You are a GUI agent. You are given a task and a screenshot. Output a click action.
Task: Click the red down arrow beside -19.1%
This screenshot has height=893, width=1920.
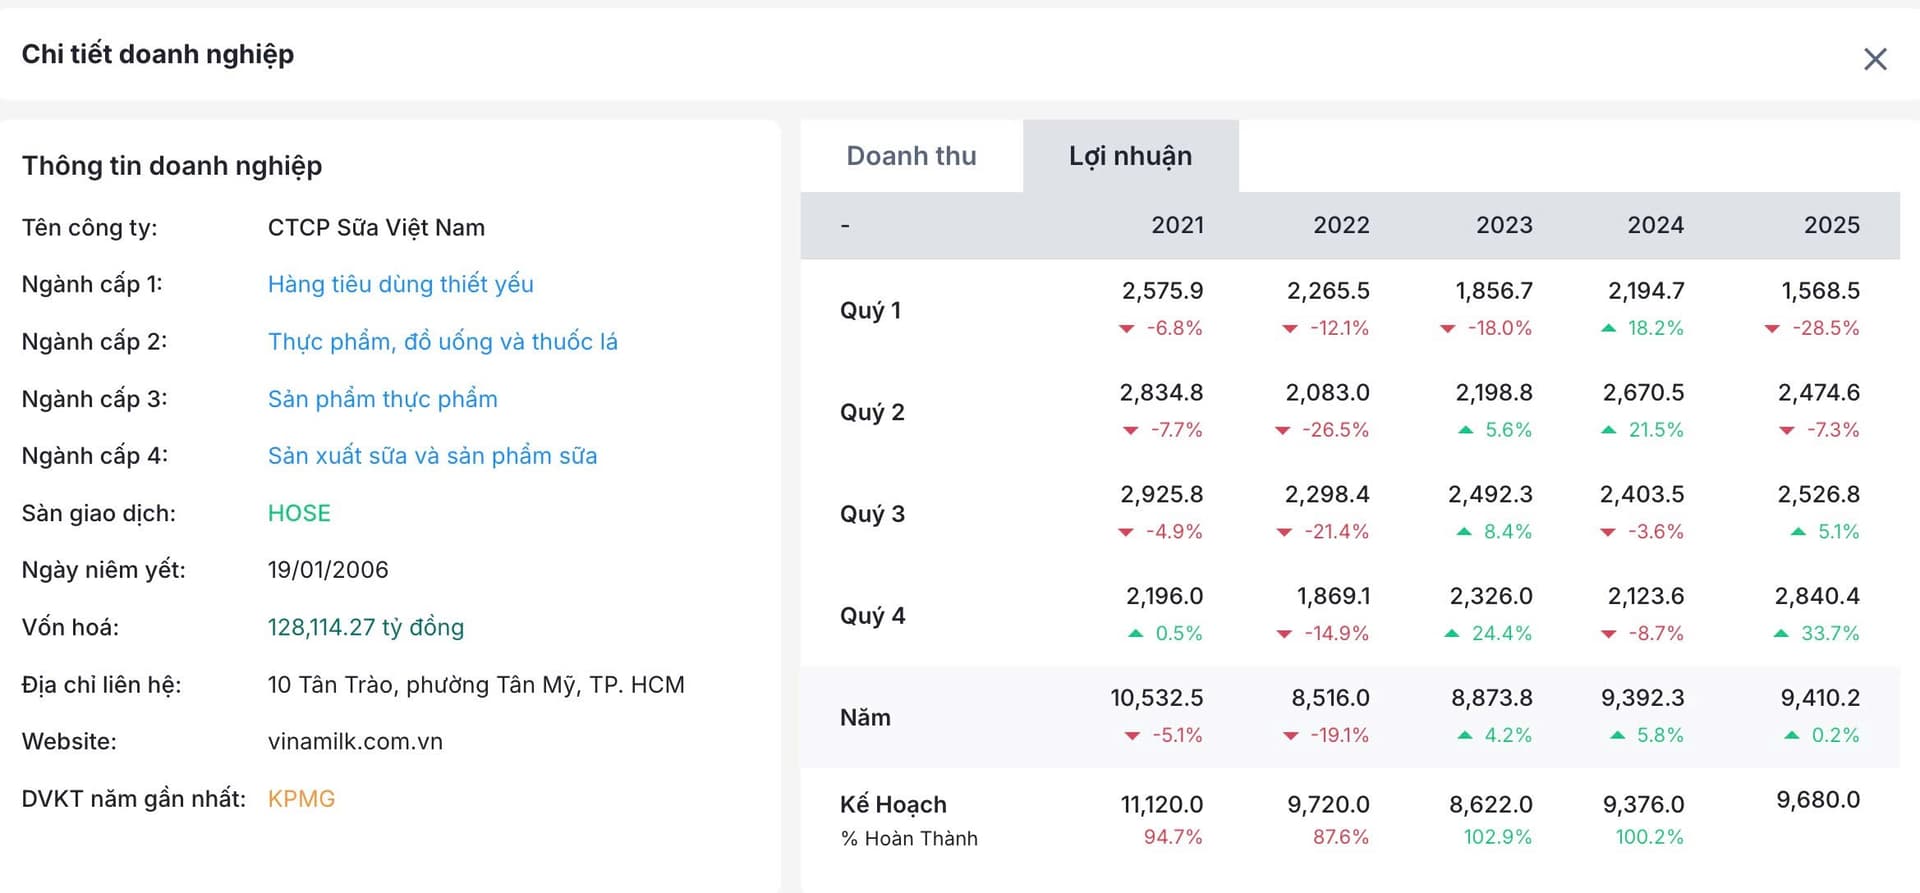[x=1291, y=736]
